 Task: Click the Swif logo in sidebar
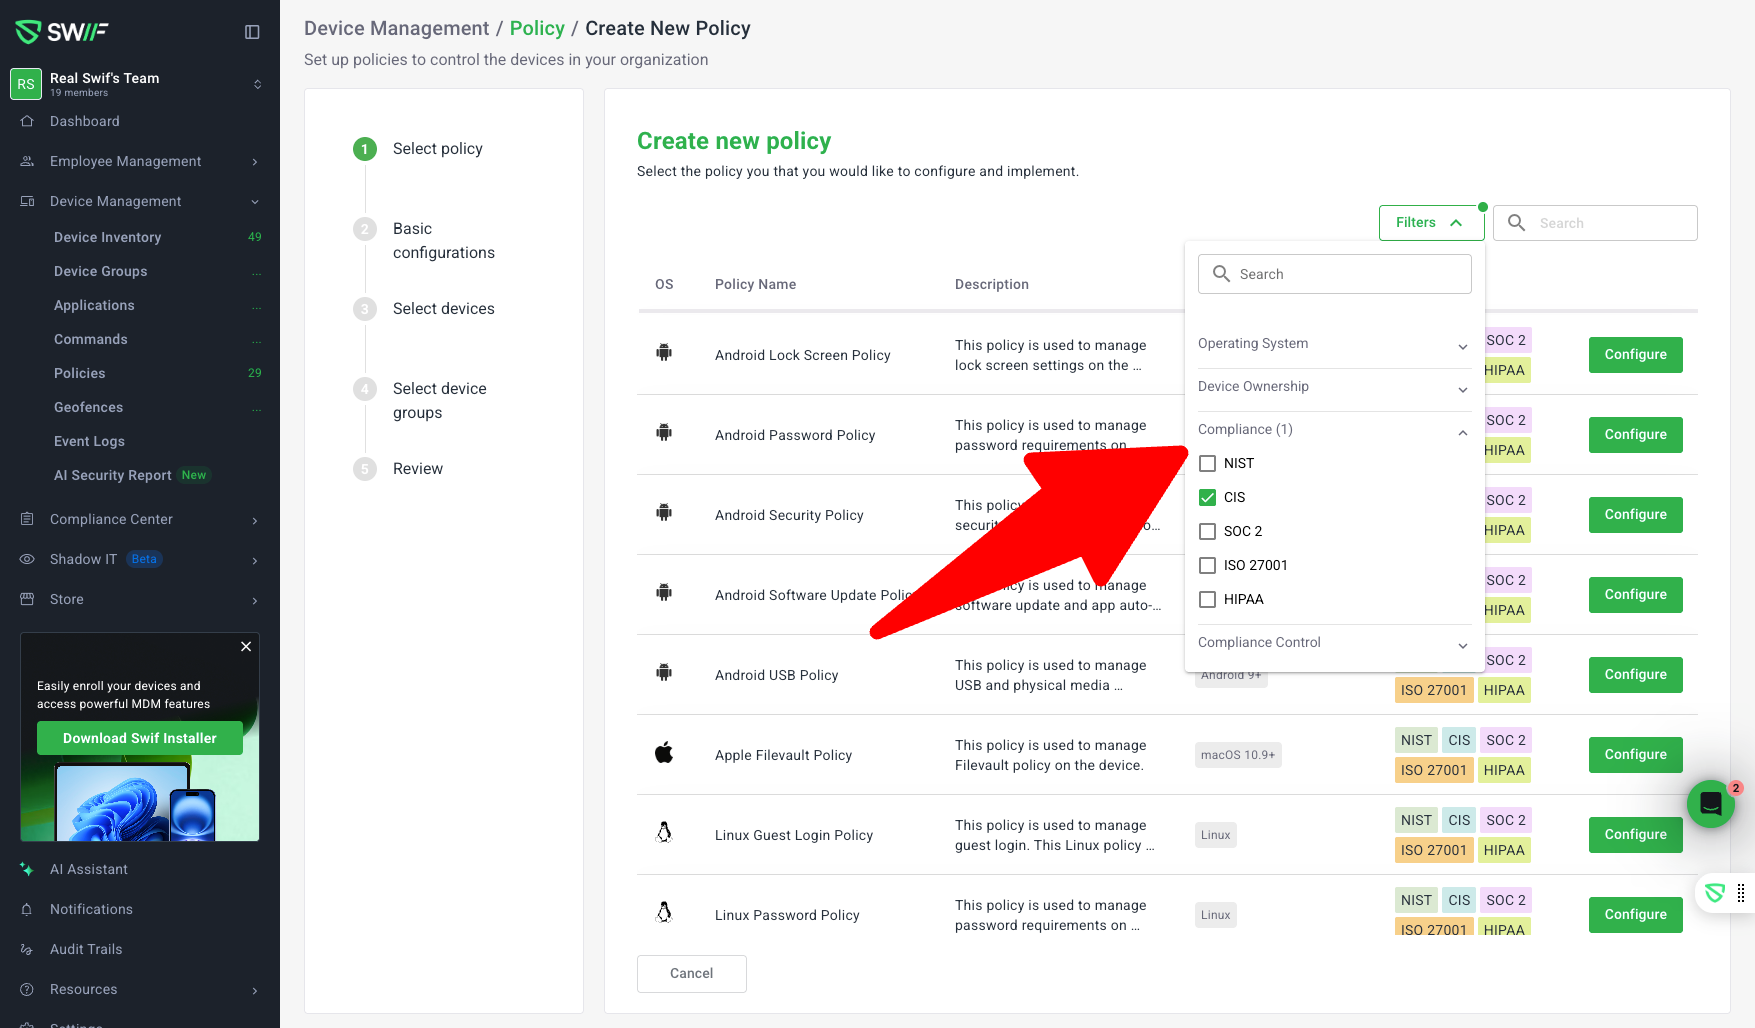(62, 32)
